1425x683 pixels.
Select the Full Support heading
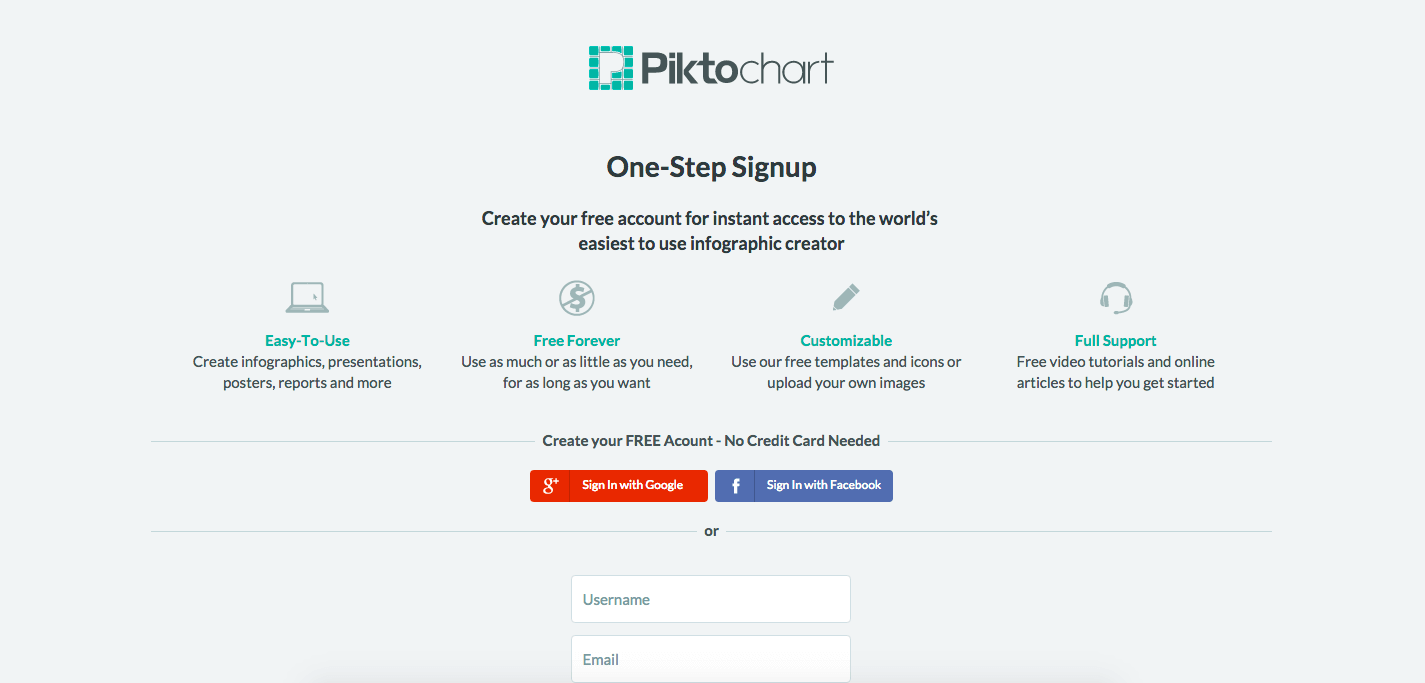[1116, 341]
